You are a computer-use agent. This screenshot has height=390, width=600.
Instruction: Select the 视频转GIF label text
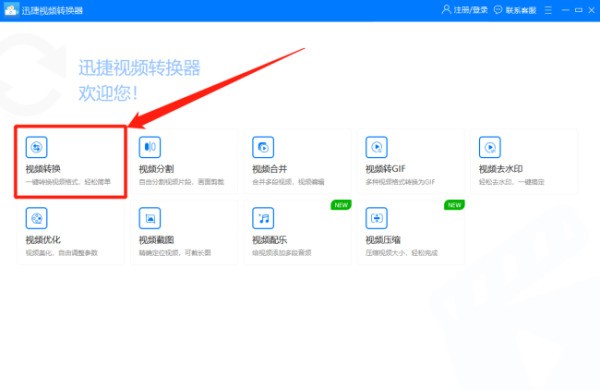[385, 169]
